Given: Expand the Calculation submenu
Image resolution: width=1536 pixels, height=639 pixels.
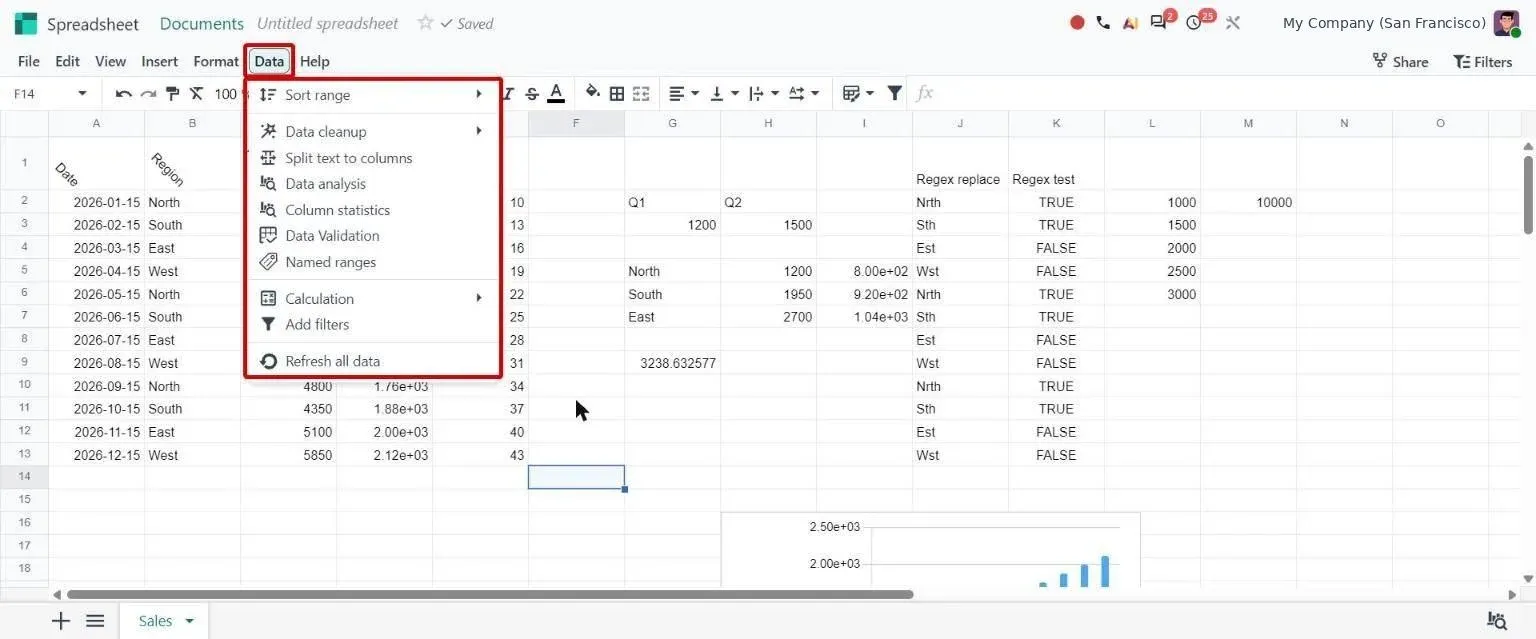Looking at the screenshot, I should point(372,298).
